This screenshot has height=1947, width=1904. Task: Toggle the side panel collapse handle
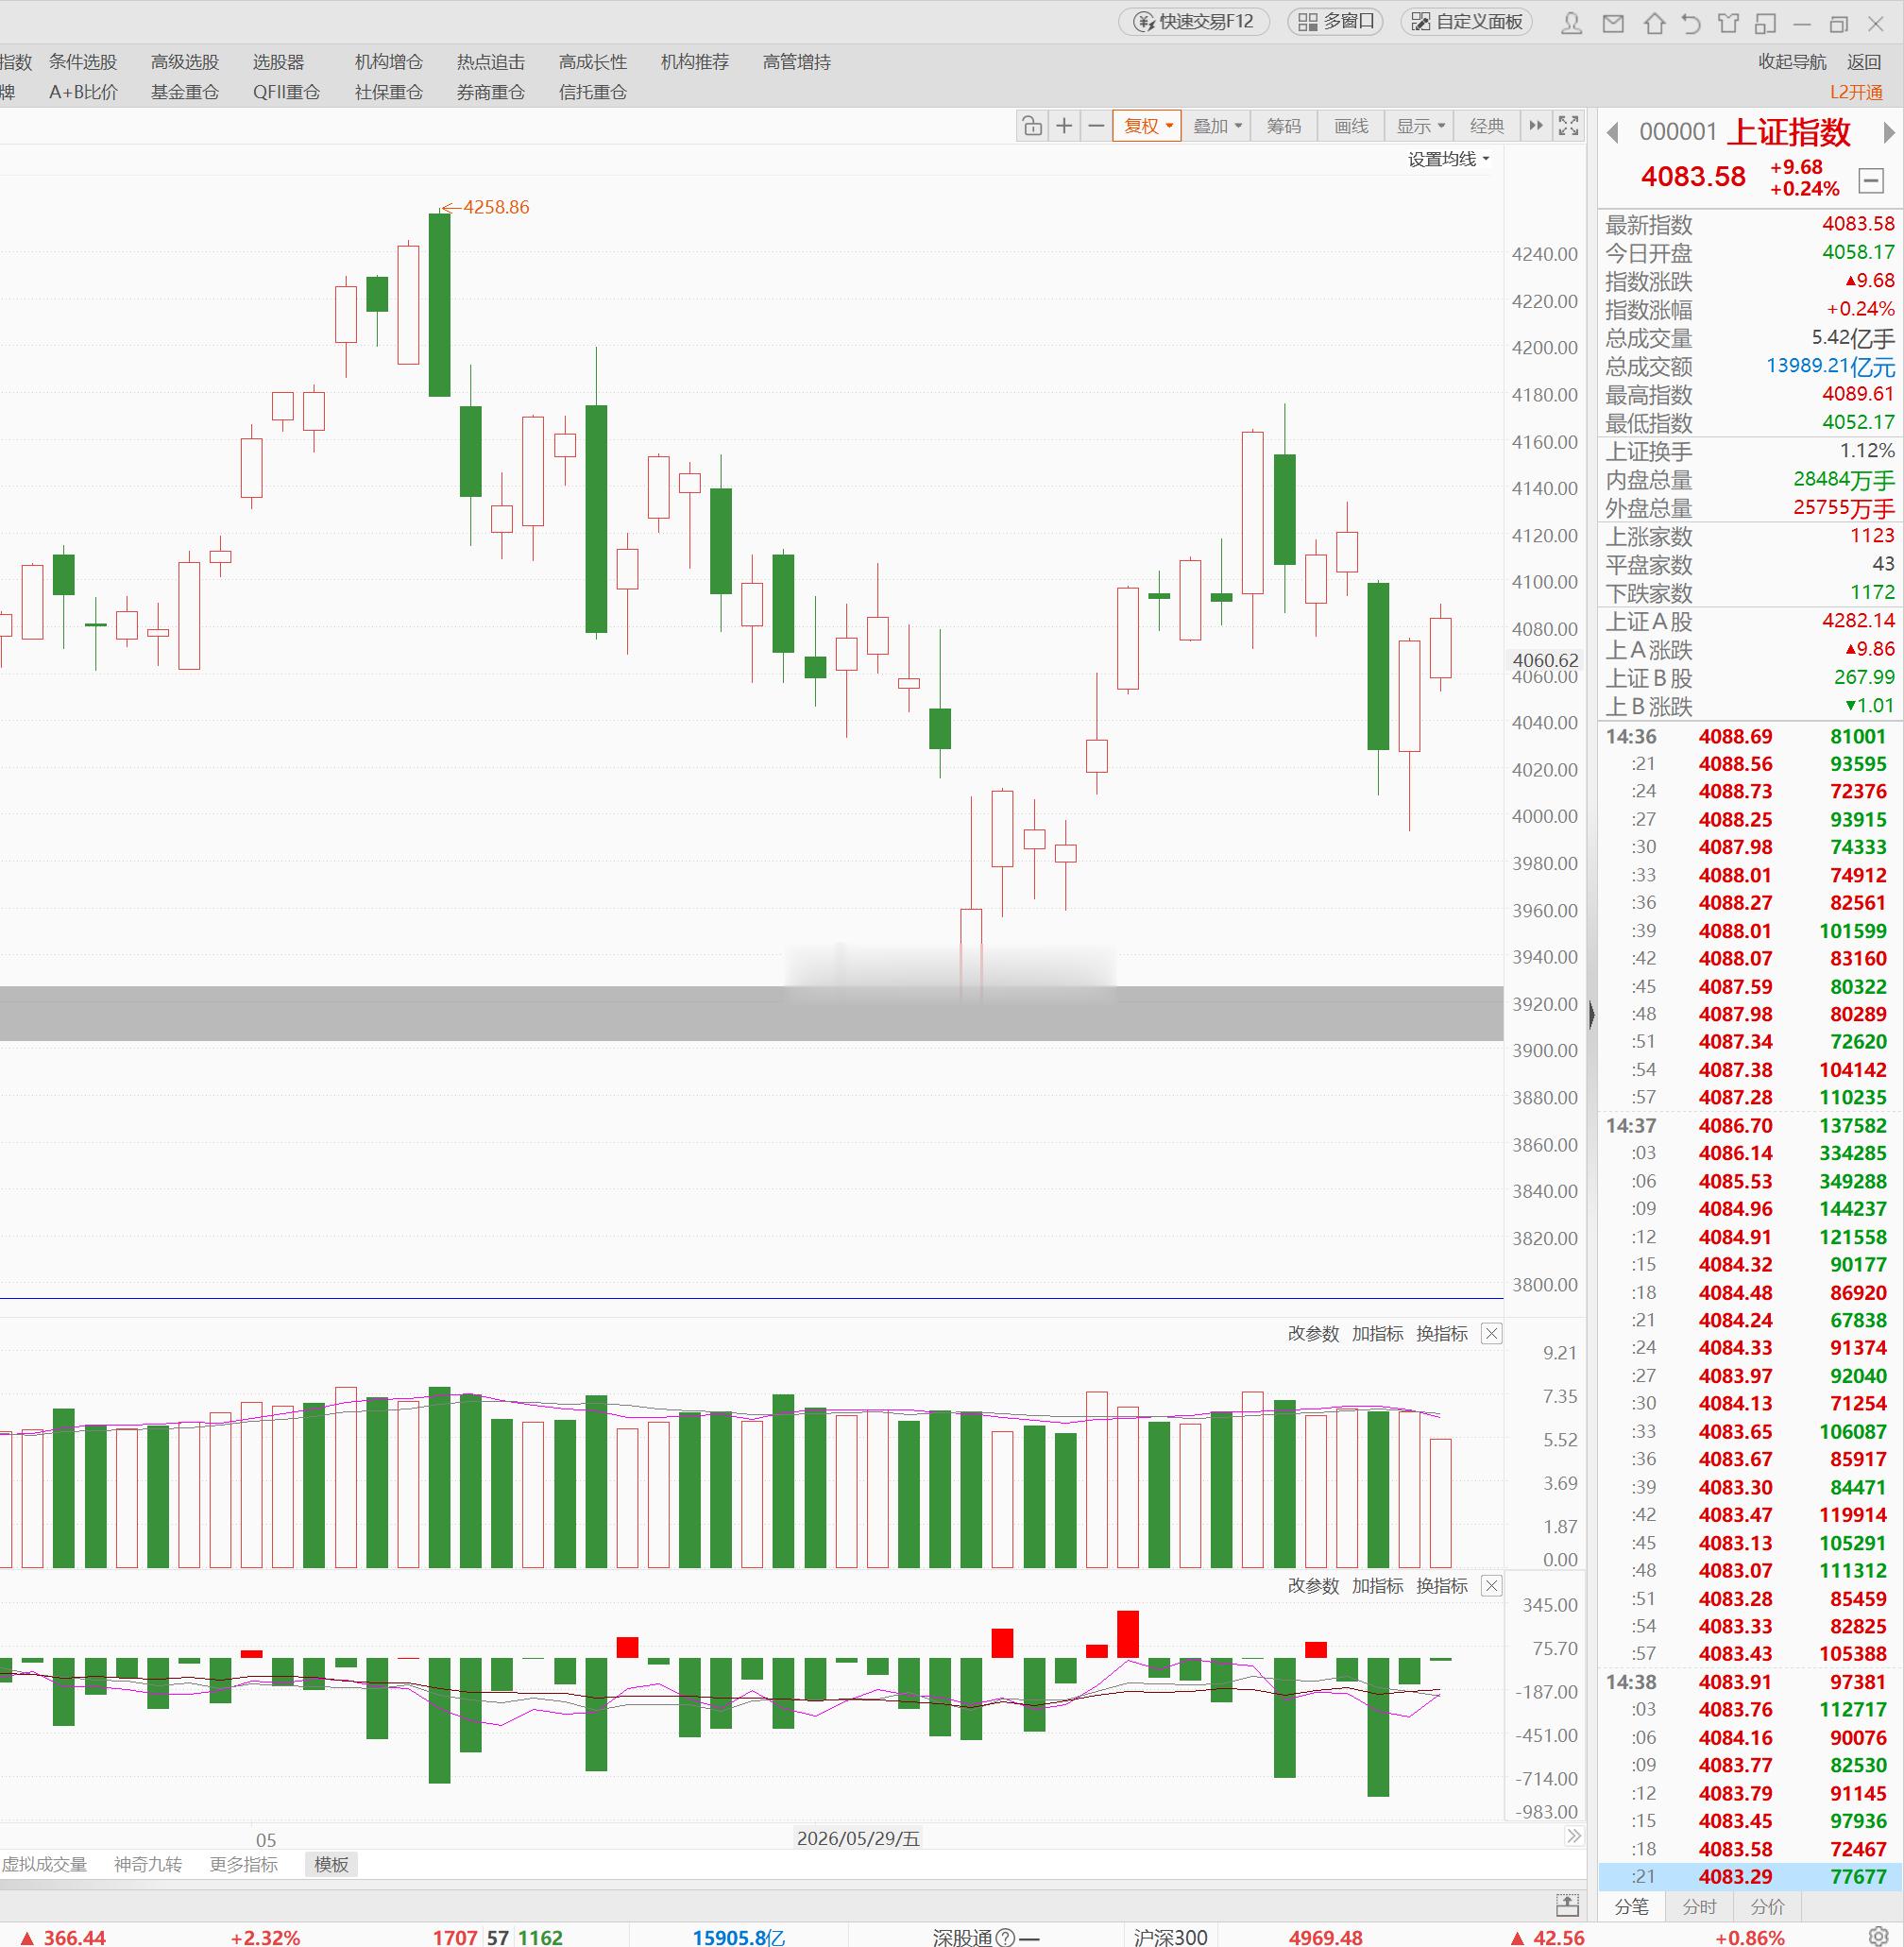1591,1015
